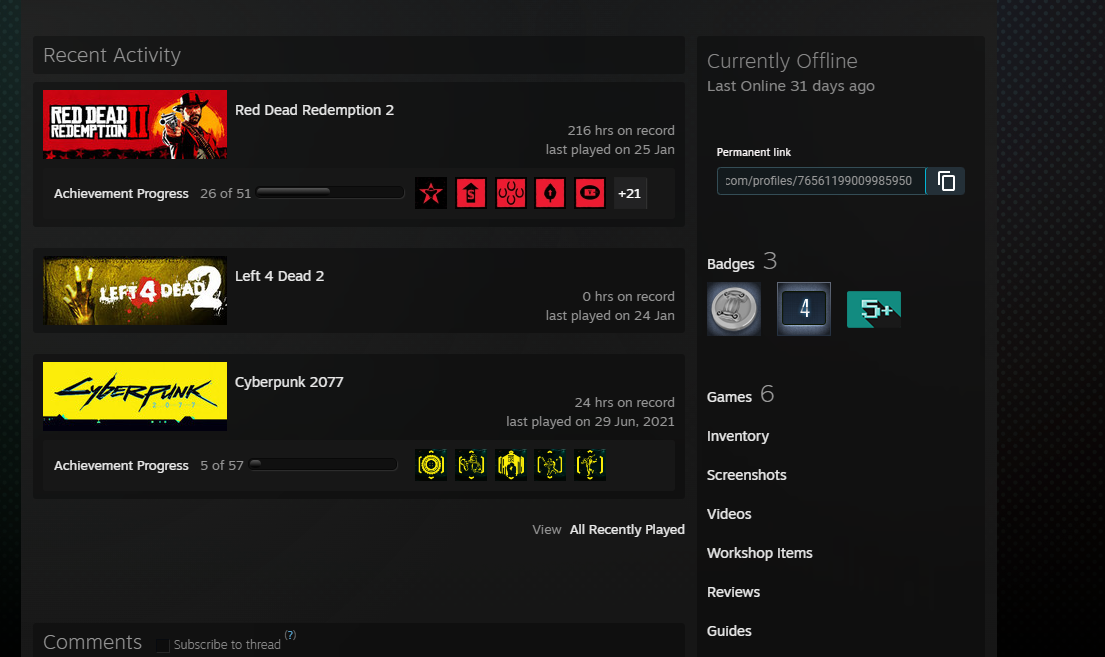This screenshot has height=657, width=1105.
Task: Open the oval cartridge Red Dead achievement
Action: pos(590,193)
